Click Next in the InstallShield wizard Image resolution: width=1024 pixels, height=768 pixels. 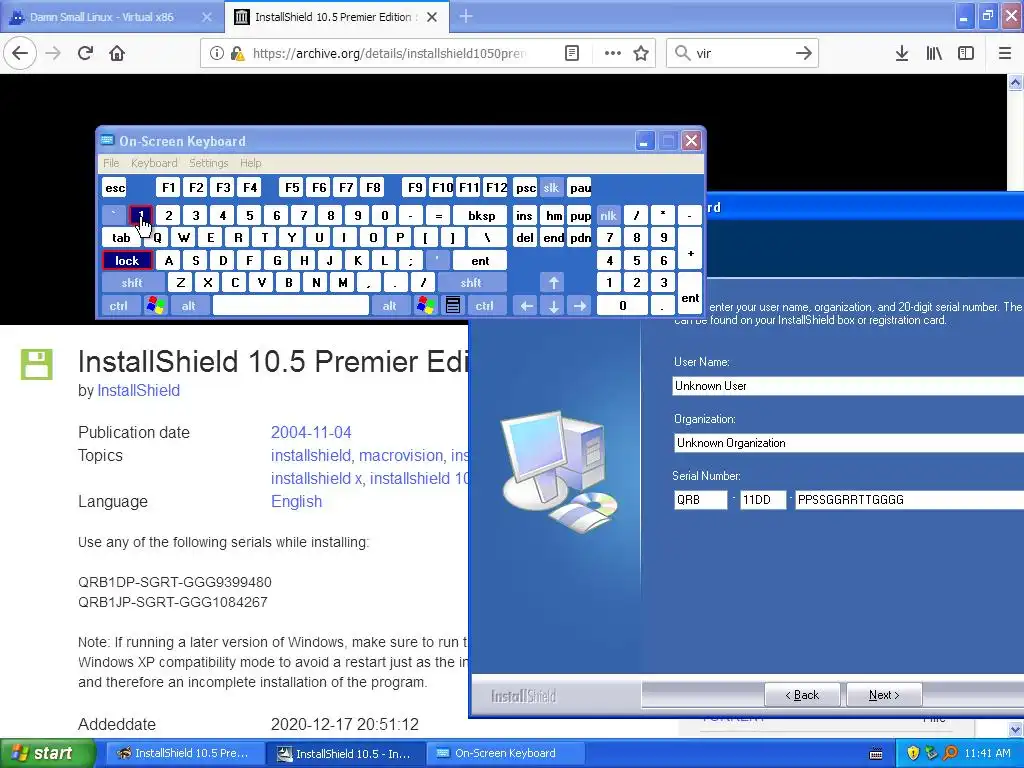pos(884,695)
